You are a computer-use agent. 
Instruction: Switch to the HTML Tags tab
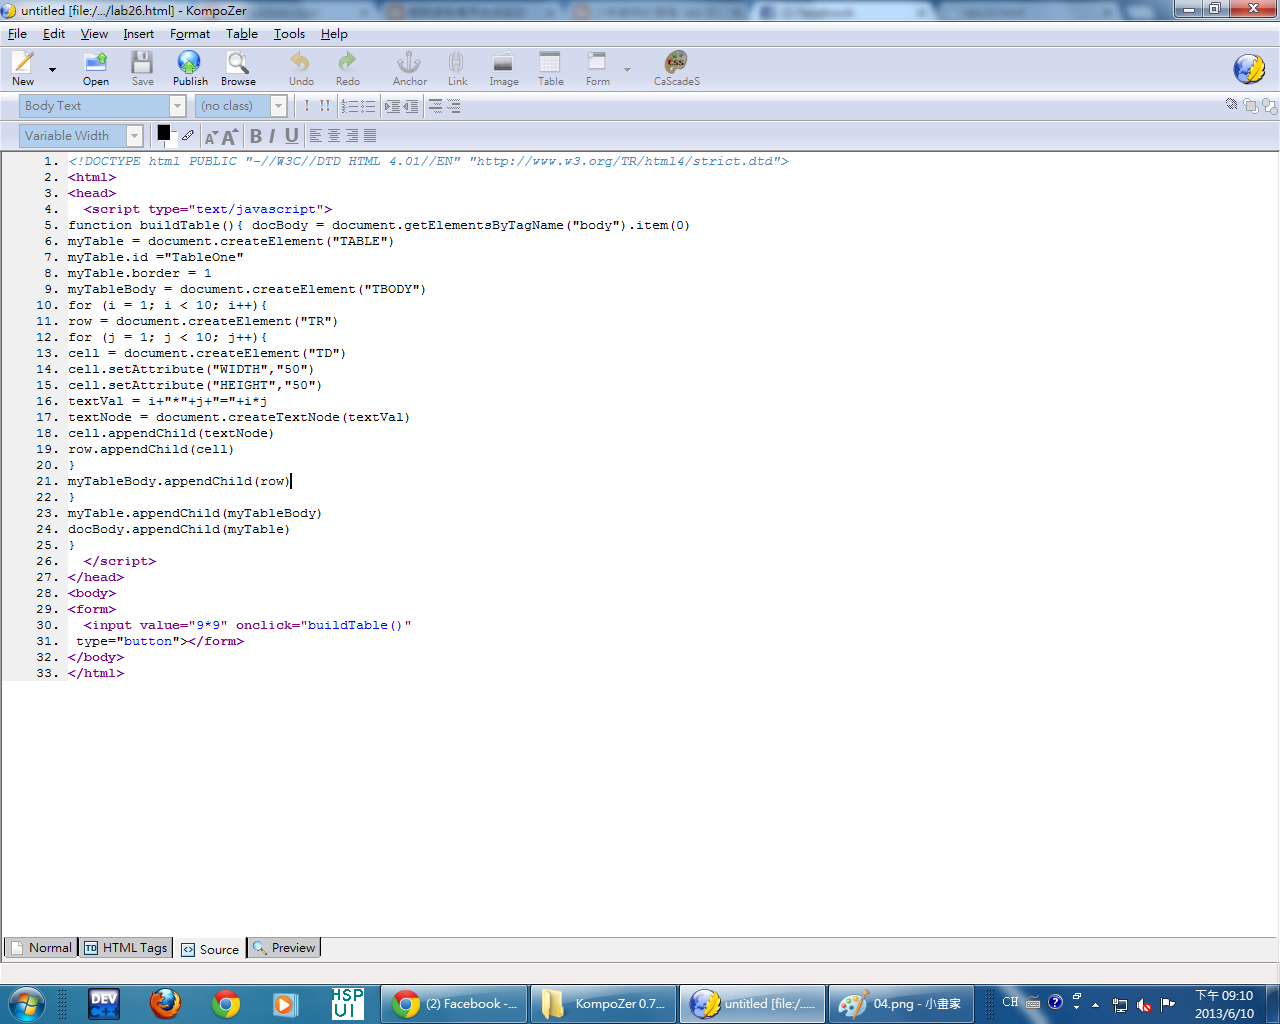point(126,948)
